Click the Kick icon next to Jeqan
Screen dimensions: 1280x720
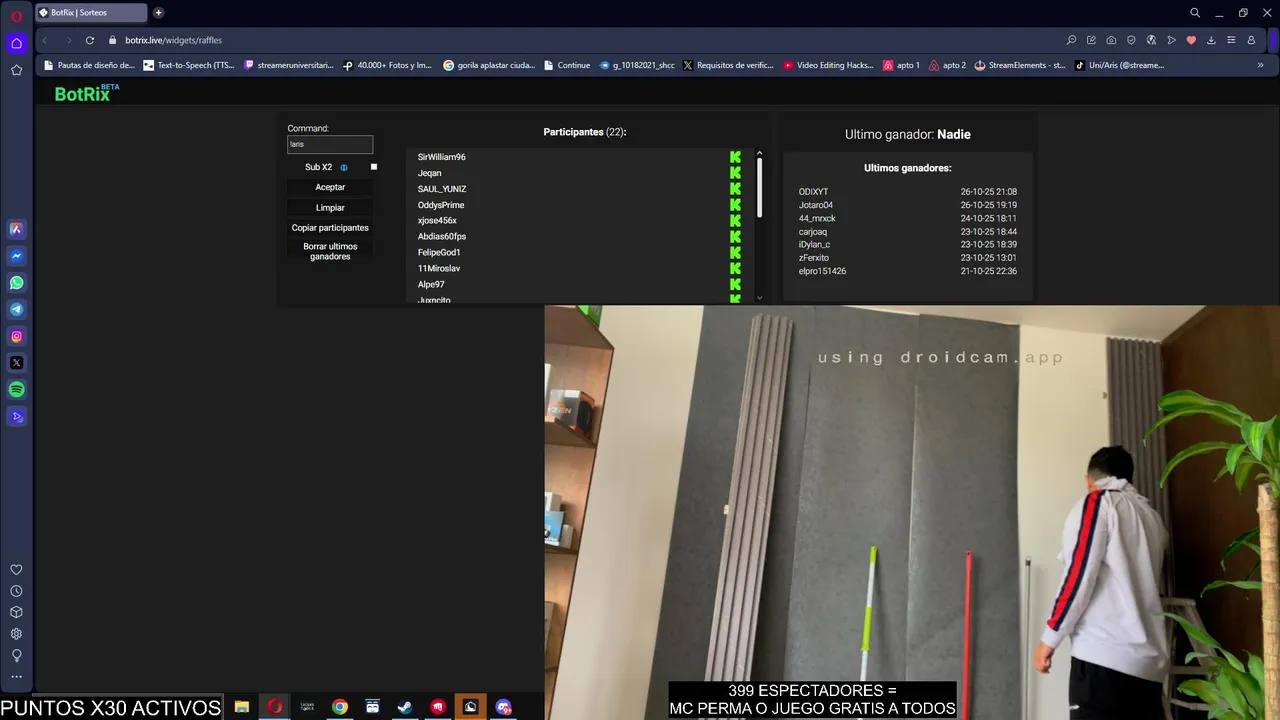[x=735, y=173]
